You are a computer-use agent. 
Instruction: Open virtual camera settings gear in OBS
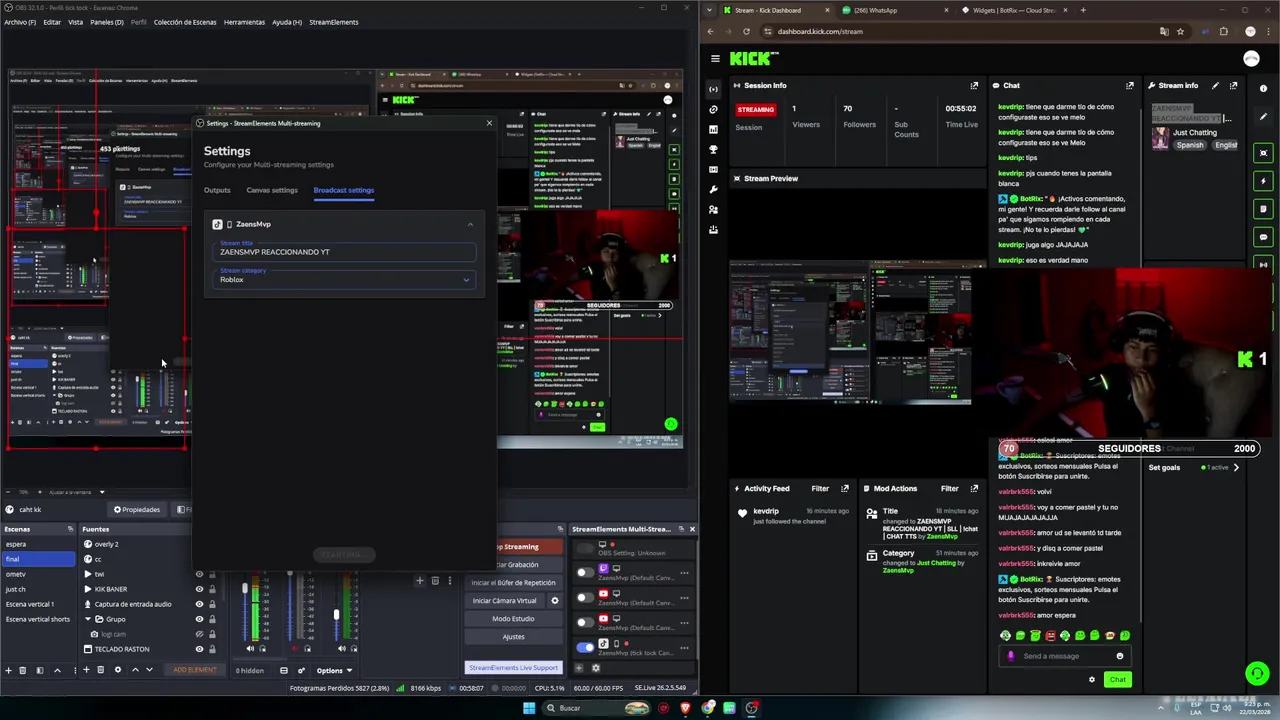[555, 601]
